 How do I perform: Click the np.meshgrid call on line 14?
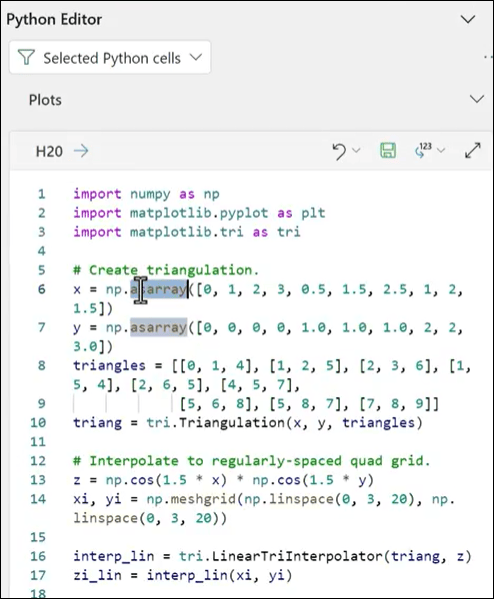coord(191,499)
